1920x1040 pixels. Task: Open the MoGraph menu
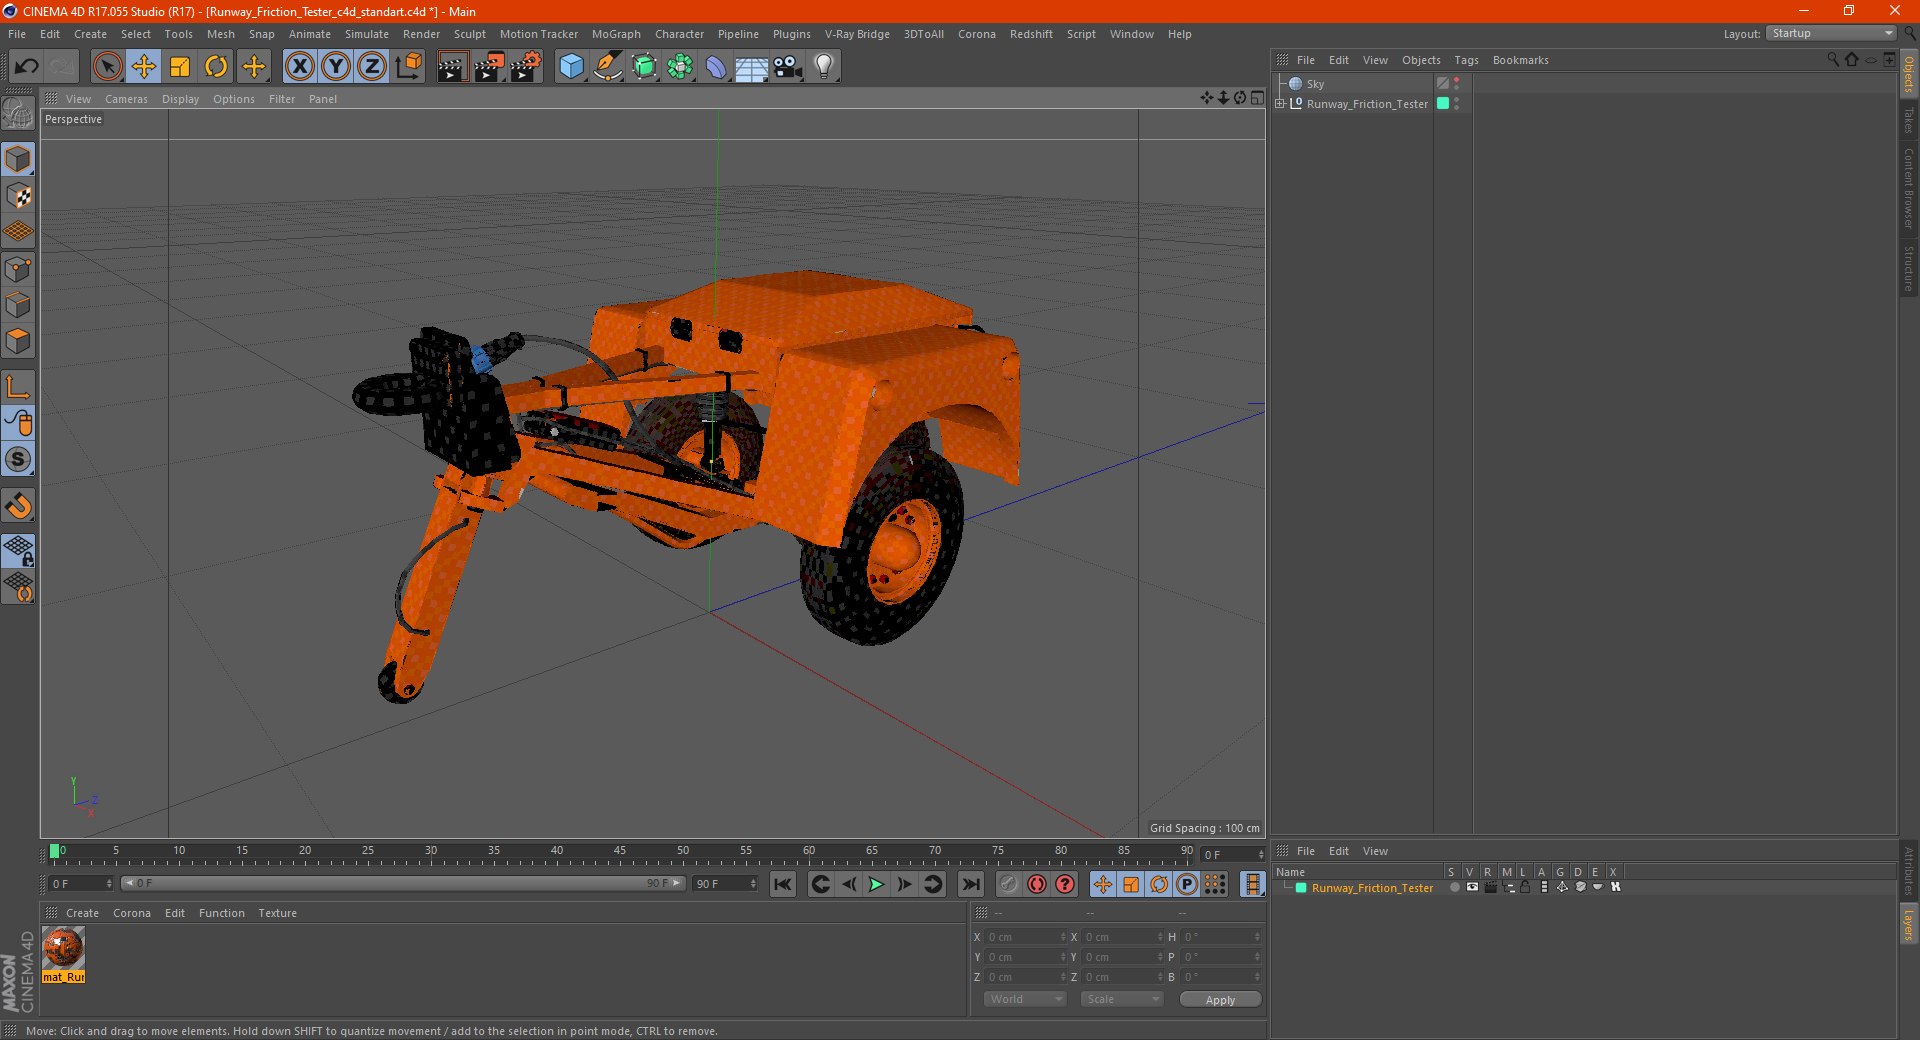[x=615, y=34]
